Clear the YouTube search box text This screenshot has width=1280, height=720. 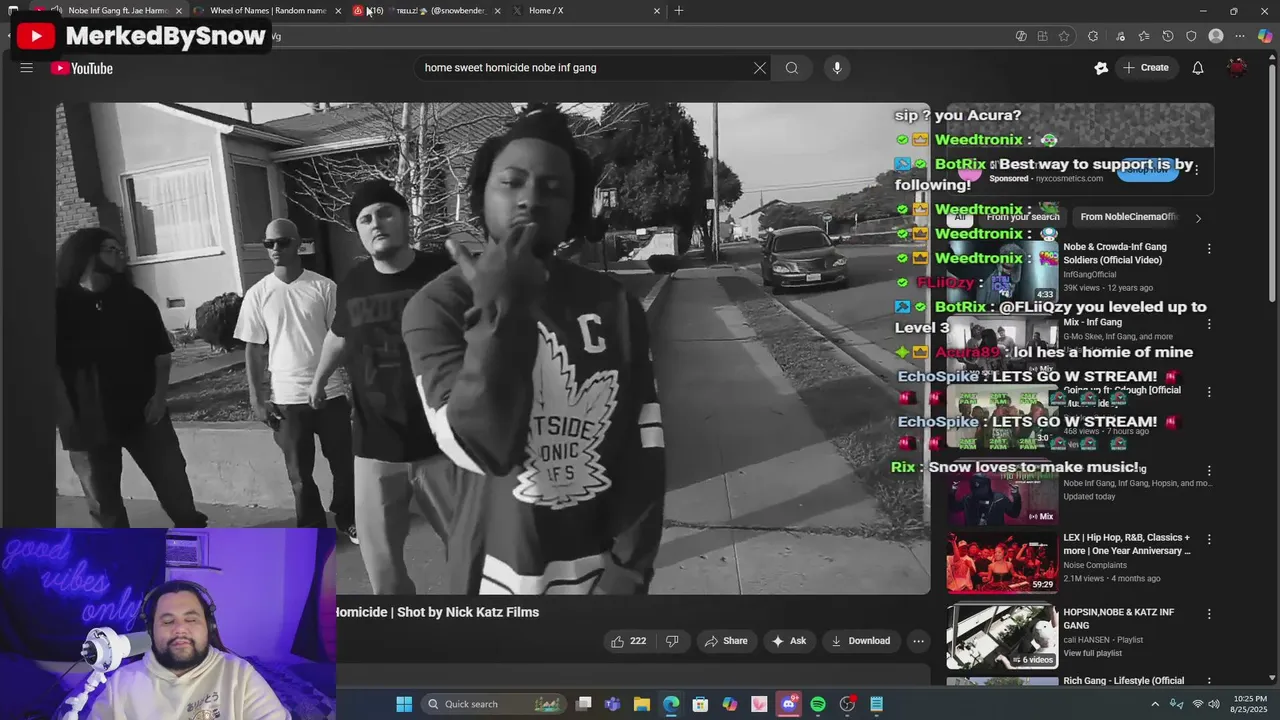point(760,68)
